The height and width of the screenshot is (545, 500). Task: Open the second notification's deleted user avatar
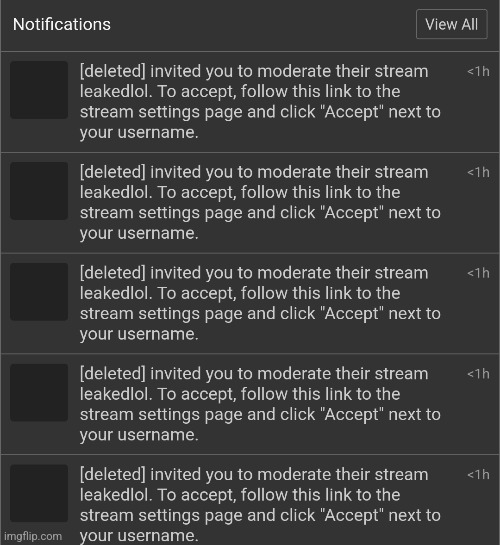[x=39, y=191]
